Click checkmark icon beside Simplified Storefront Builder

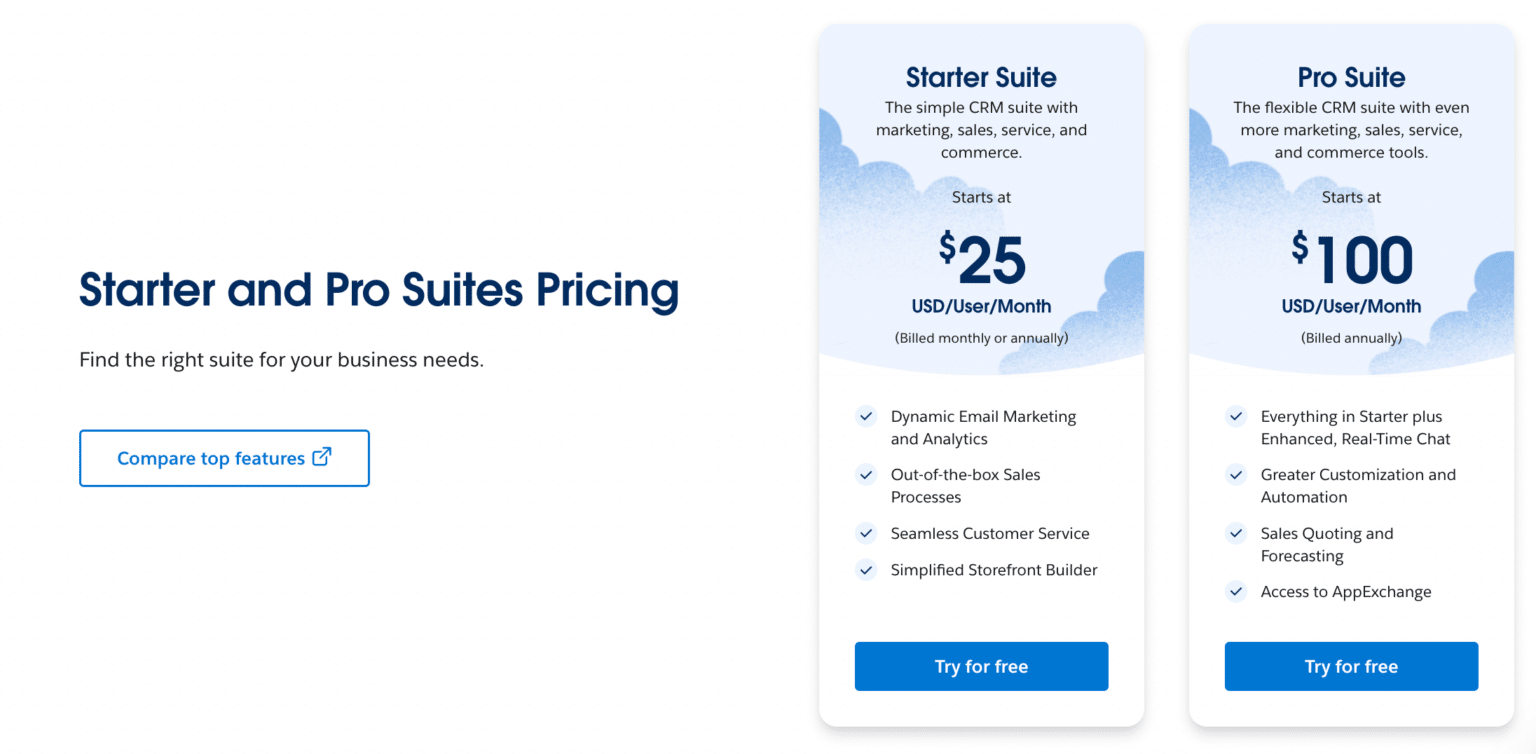(865, 570)
